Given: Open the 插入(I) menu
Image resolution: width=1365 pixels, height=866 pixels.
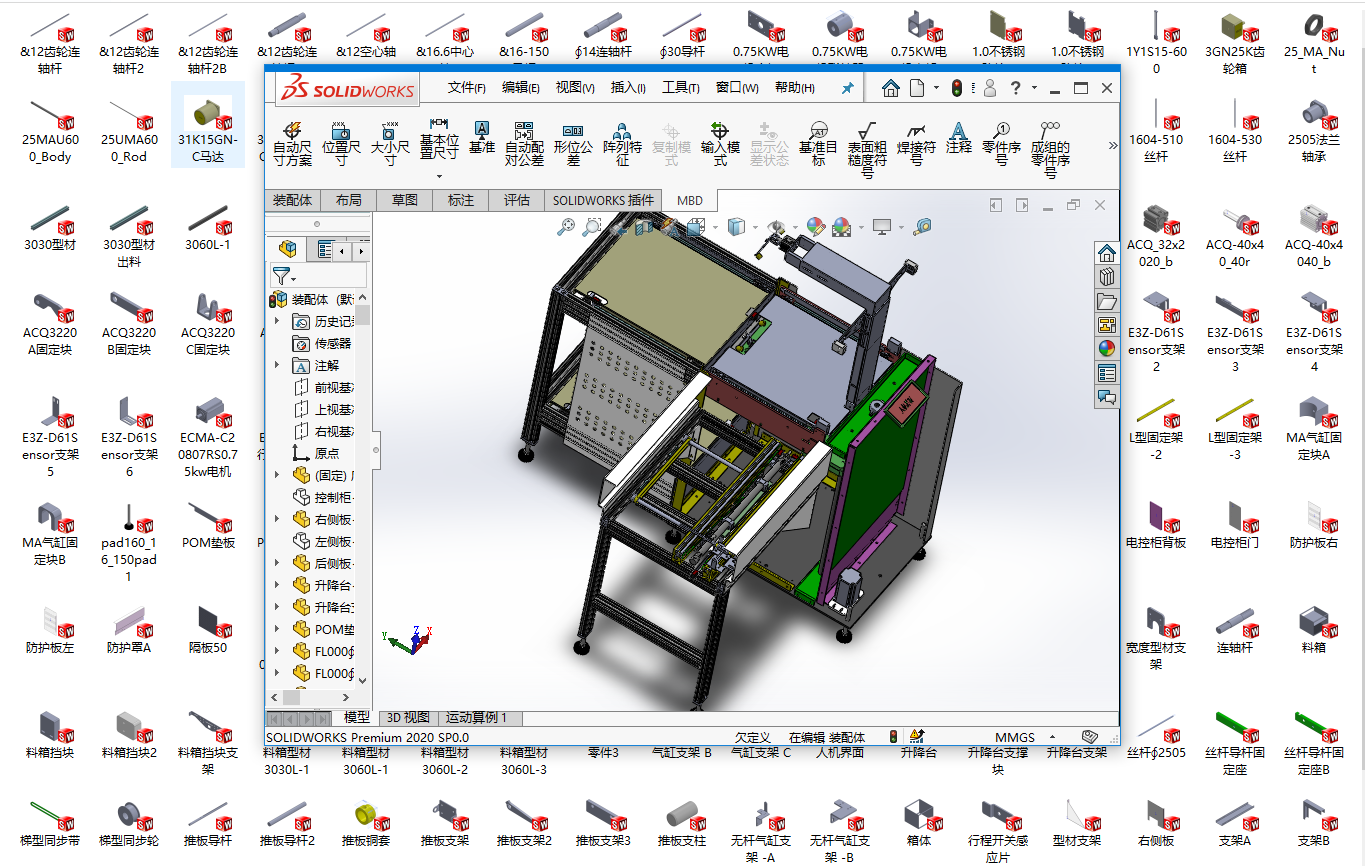Looking at the screenshot, I should coord(628,88).
